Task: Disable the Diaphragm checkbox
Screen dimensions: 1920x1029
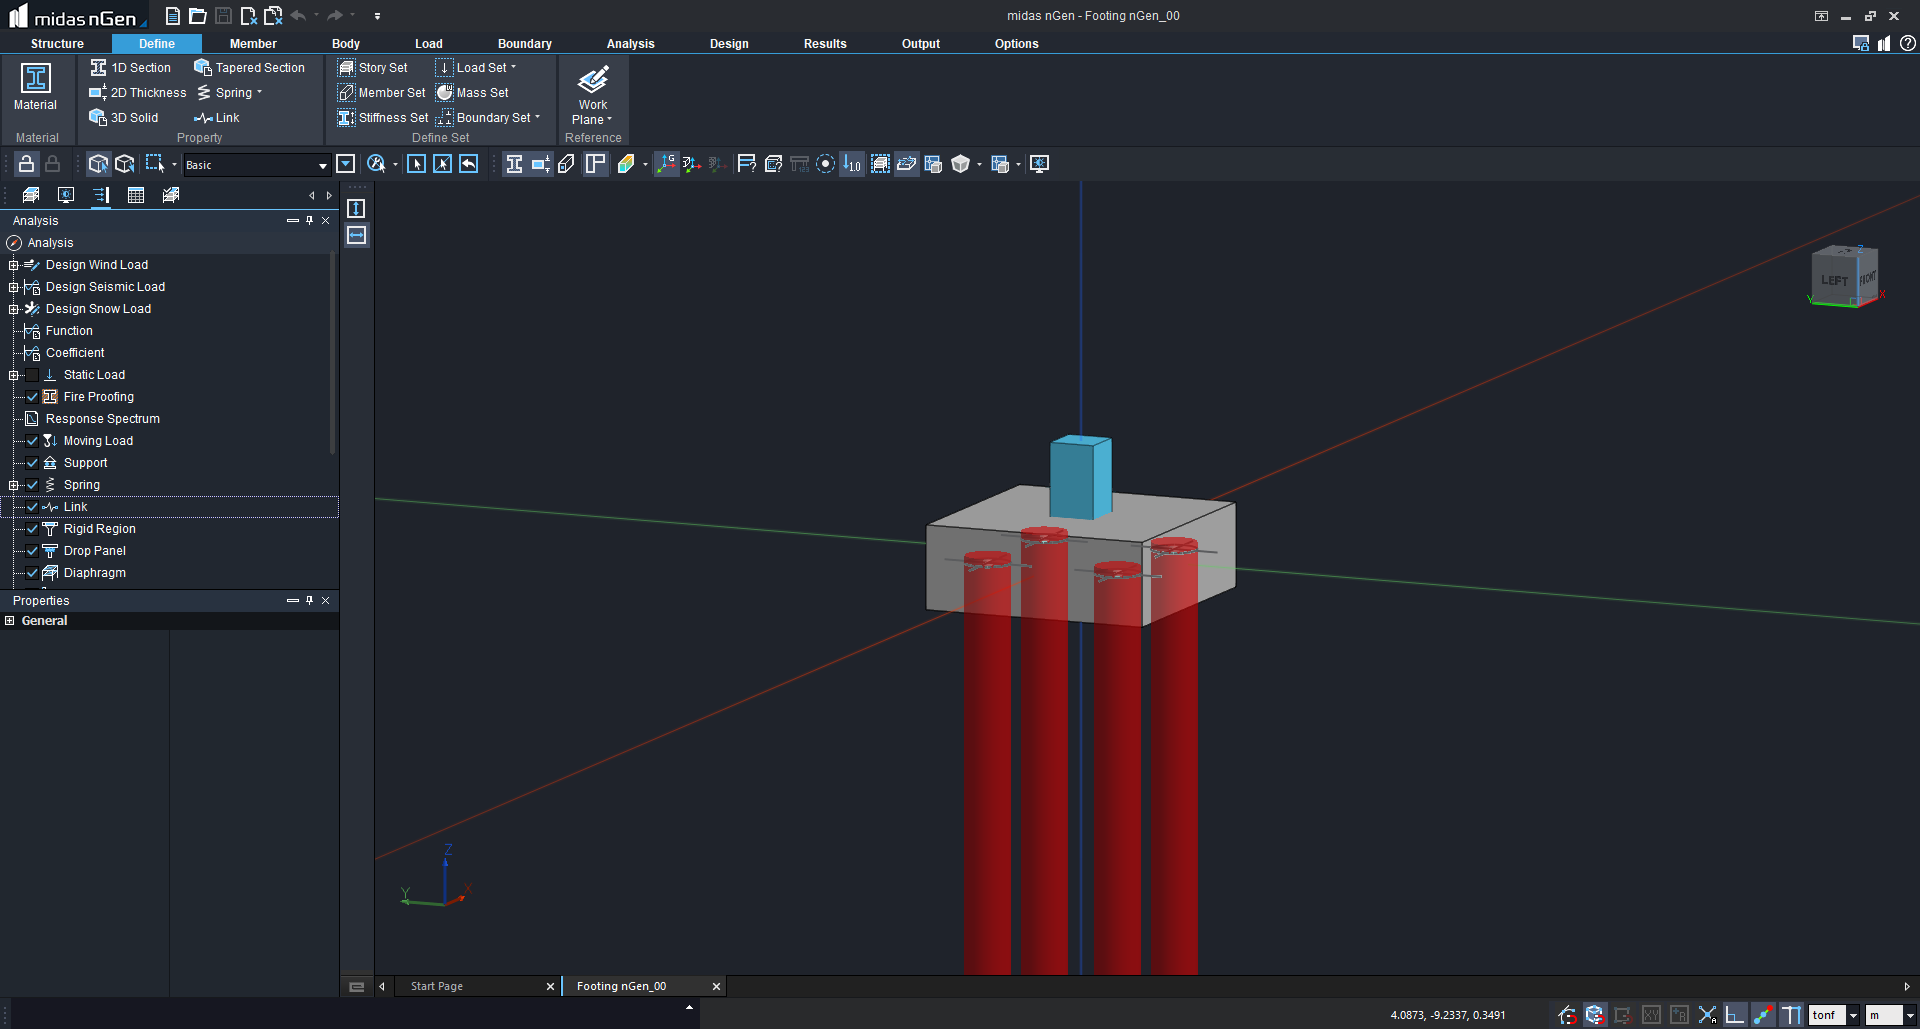Action: click(32, 573)
